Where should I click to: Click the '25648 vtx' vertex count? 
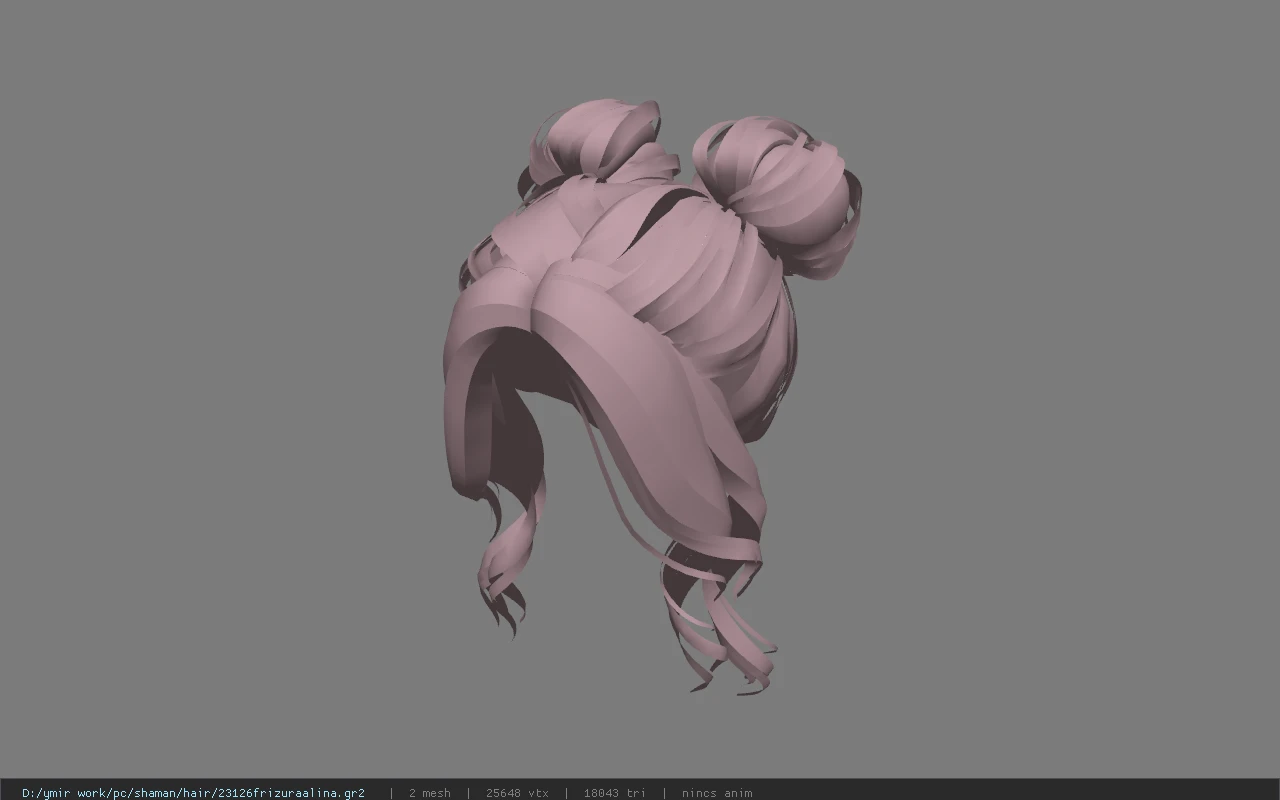point(517,793)
